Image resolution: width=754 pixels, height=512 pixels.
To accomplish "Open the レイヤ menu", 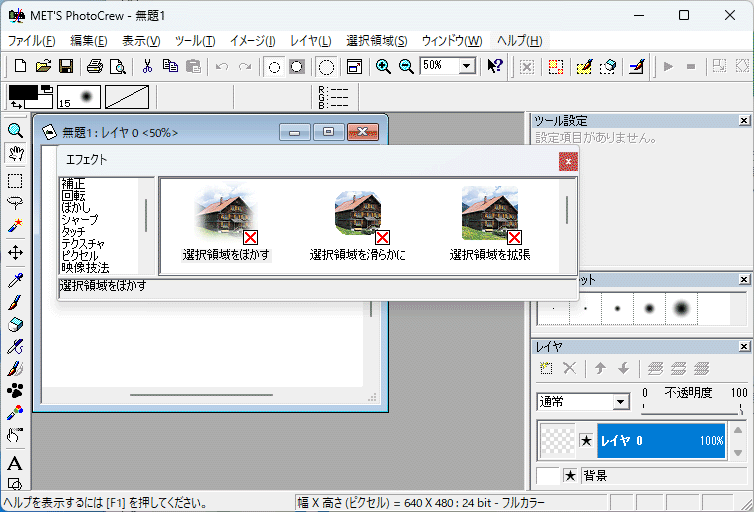I will (311, 41).
